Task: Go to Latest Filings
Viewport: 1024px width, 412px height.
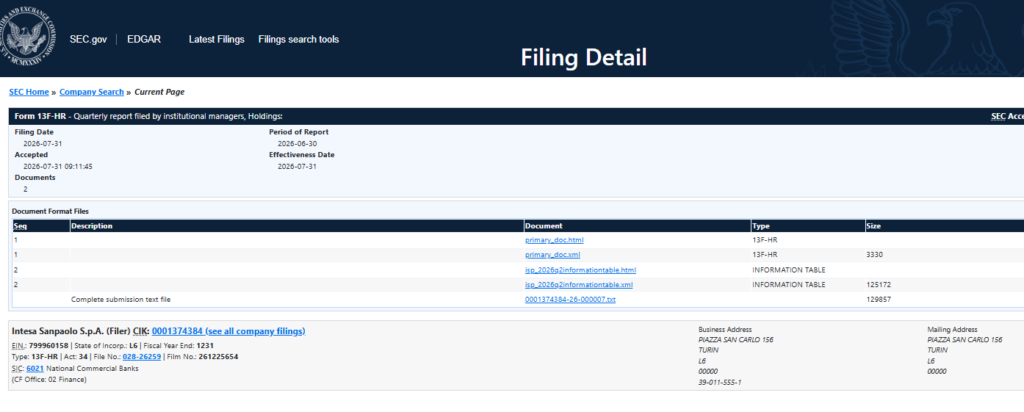Action: (216, 39)
